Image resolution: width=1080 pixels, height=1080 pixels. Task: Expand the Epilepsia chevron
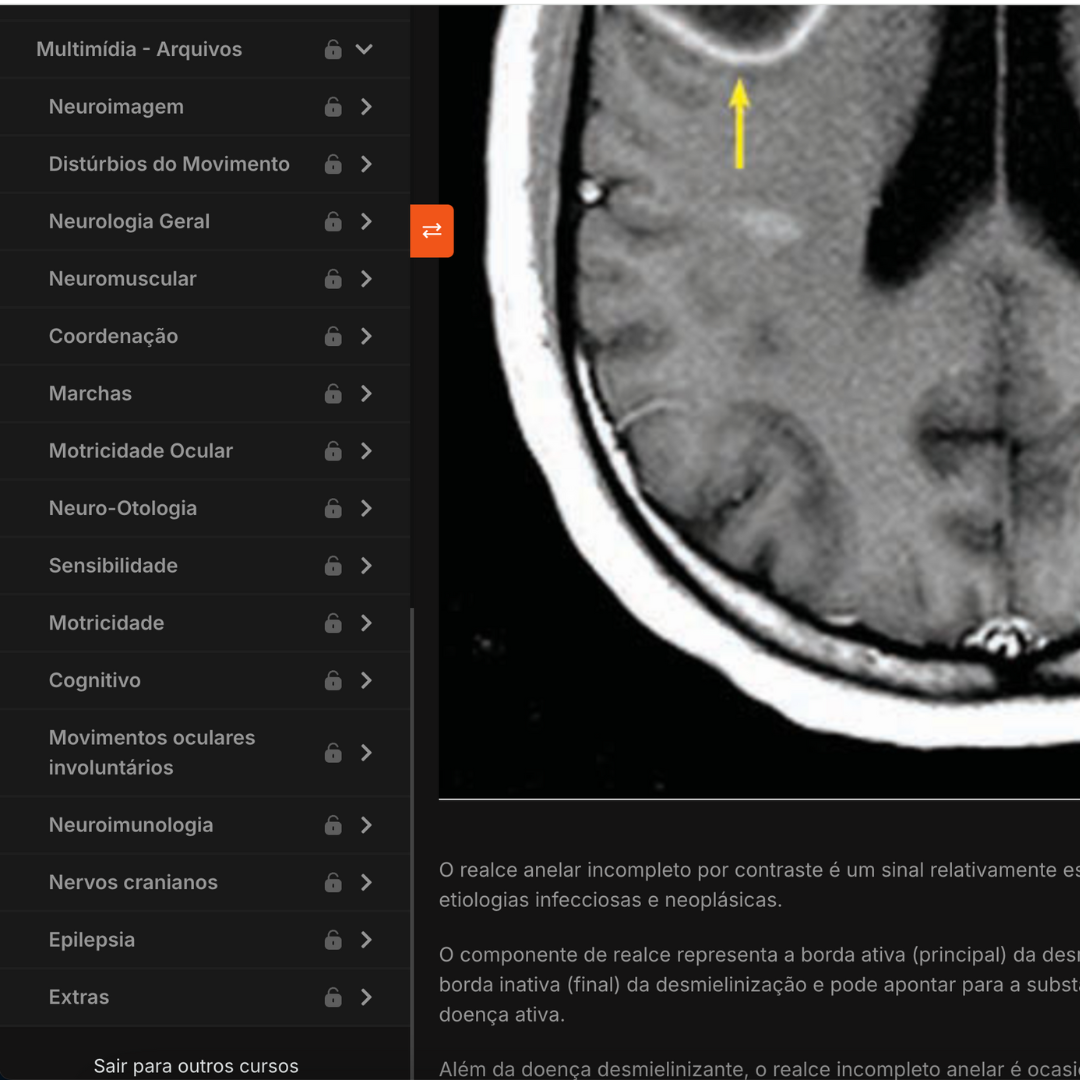tap(366, 940)
